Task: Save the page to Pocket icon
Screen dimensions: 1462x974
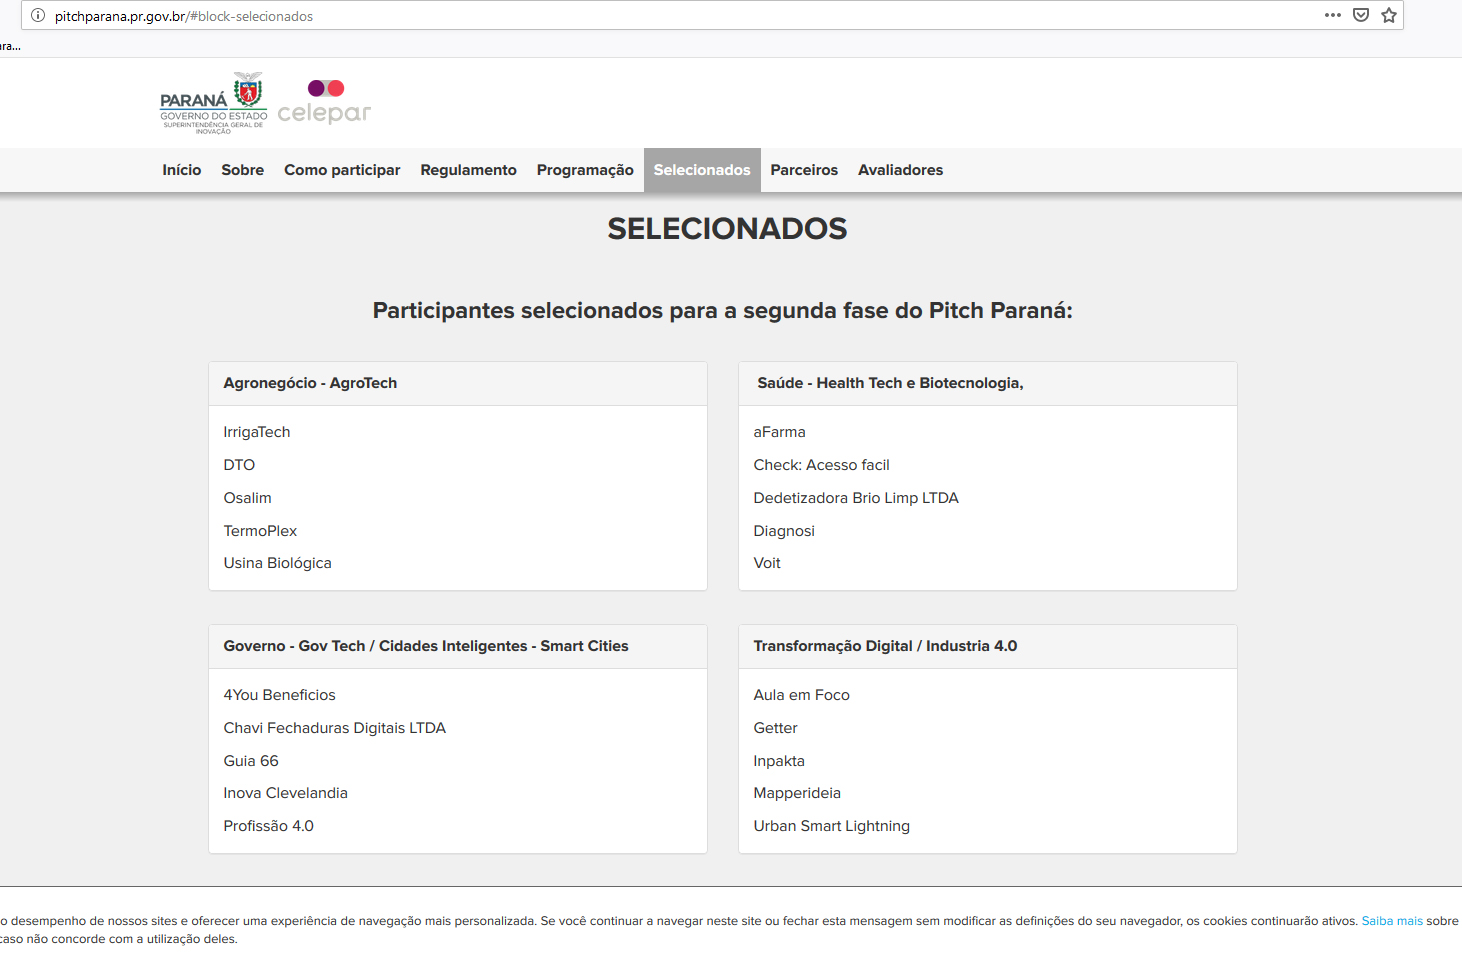Action: click(x=1360, y=15)
